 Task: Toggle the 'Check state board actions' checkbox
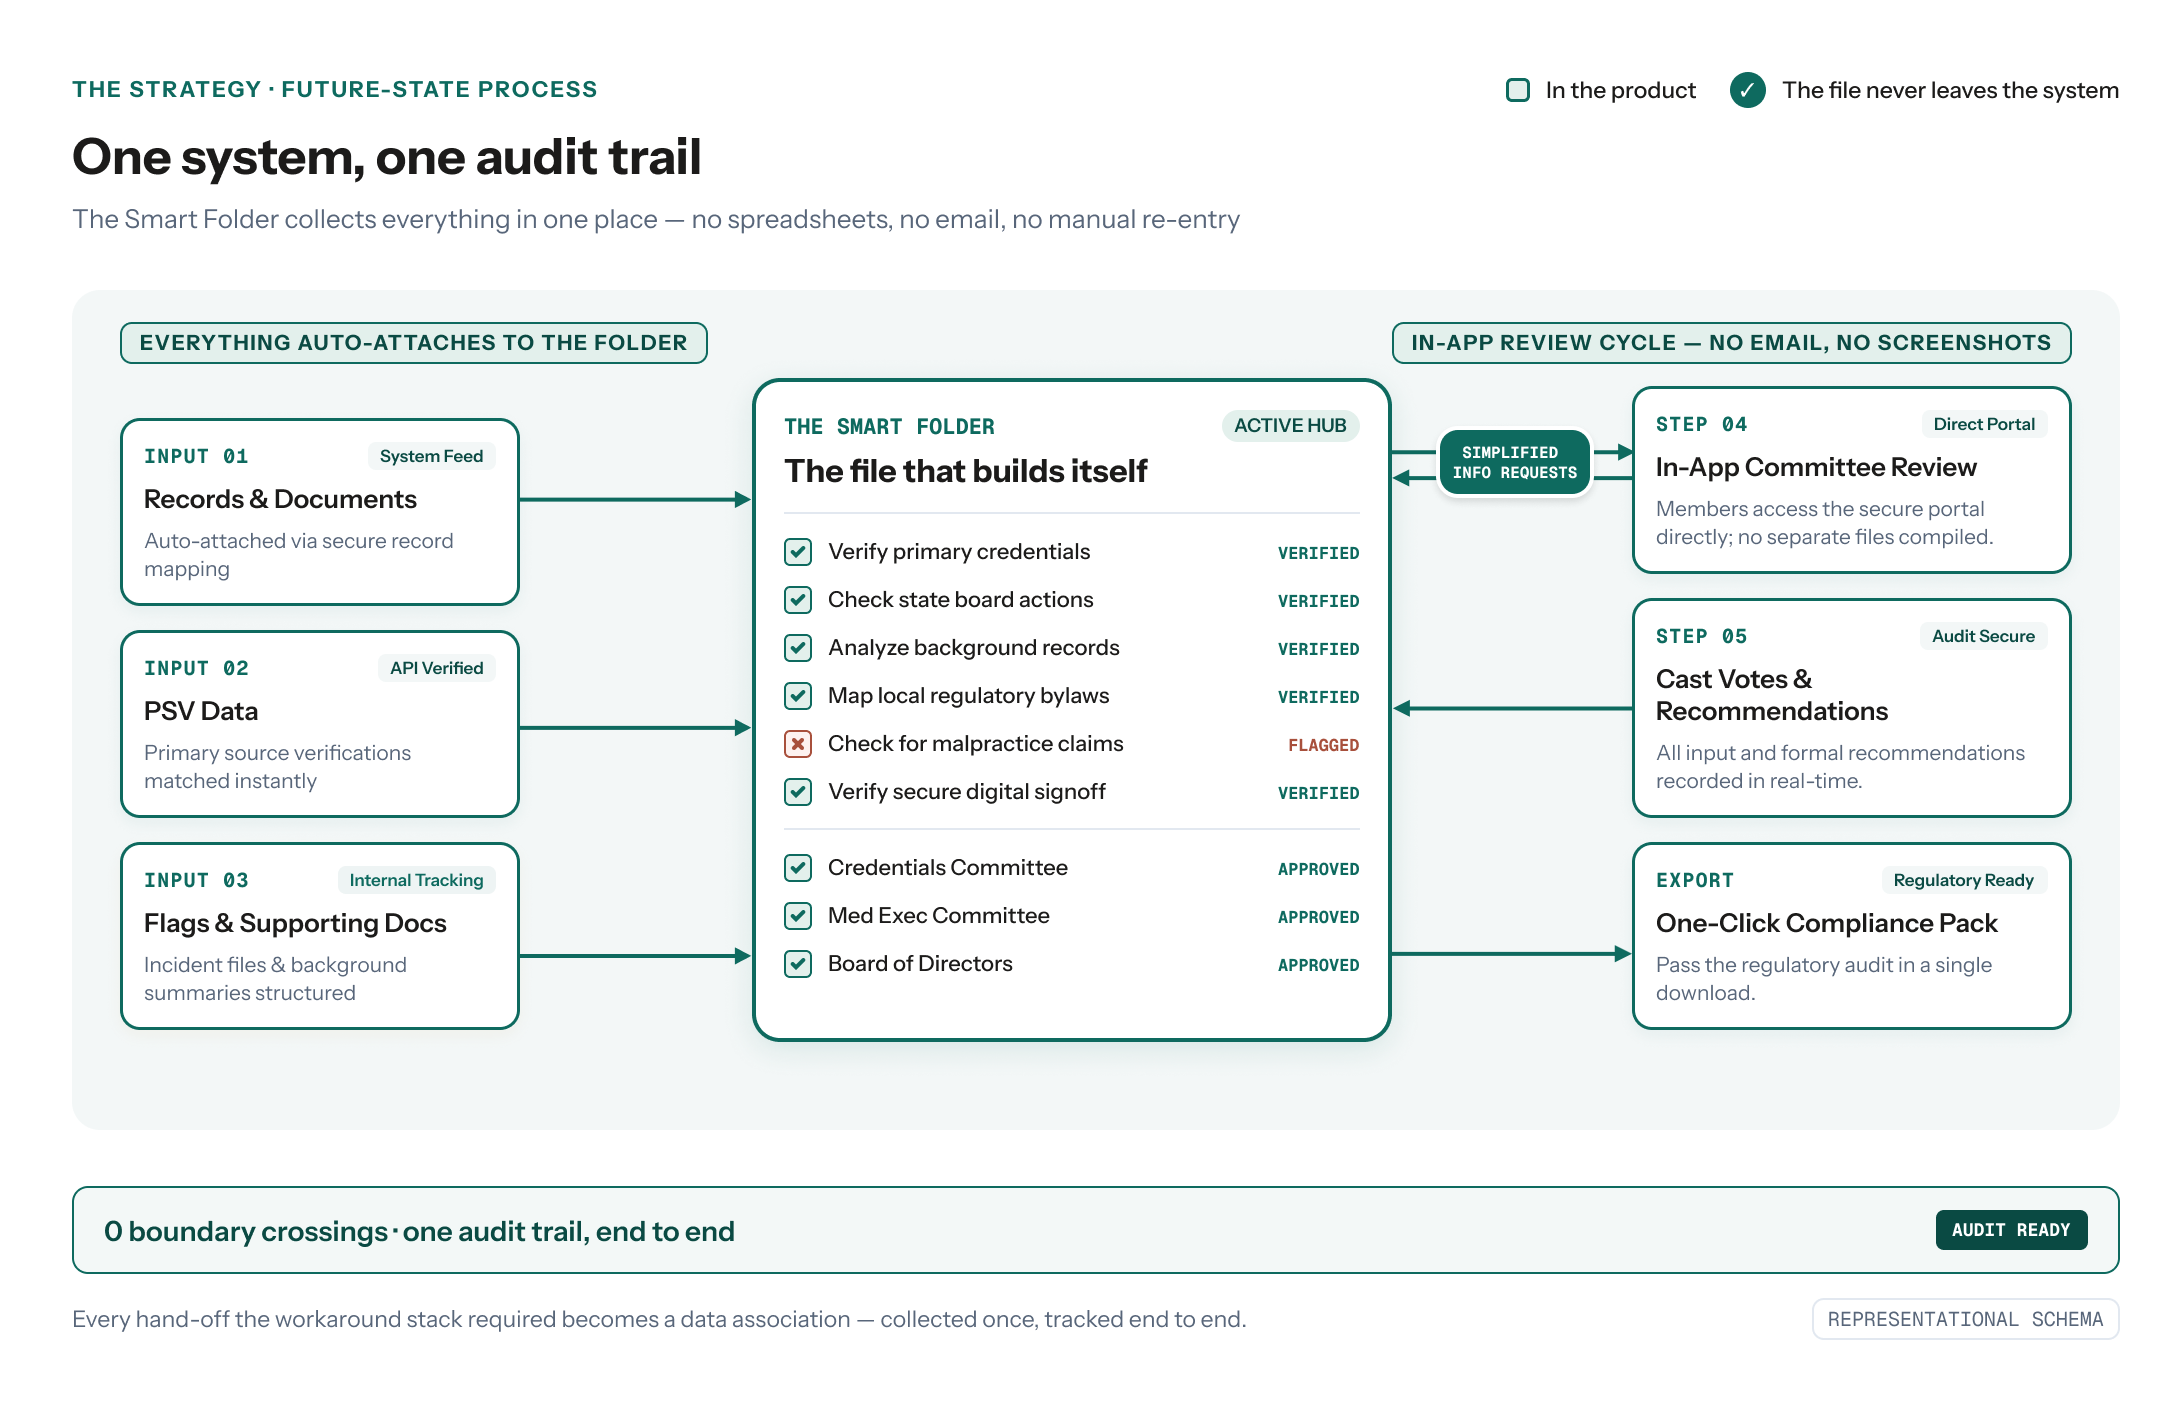click(798, 600)
